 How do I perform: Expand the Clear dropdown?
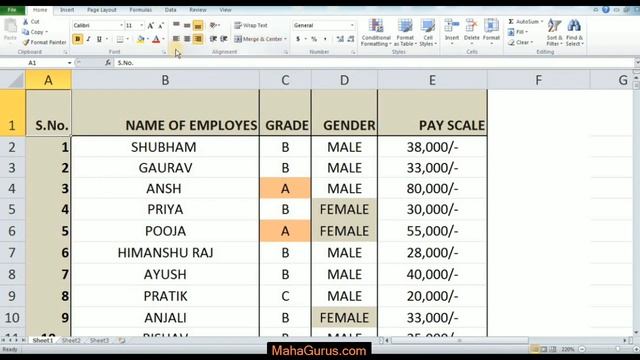[x=532, y=42]
